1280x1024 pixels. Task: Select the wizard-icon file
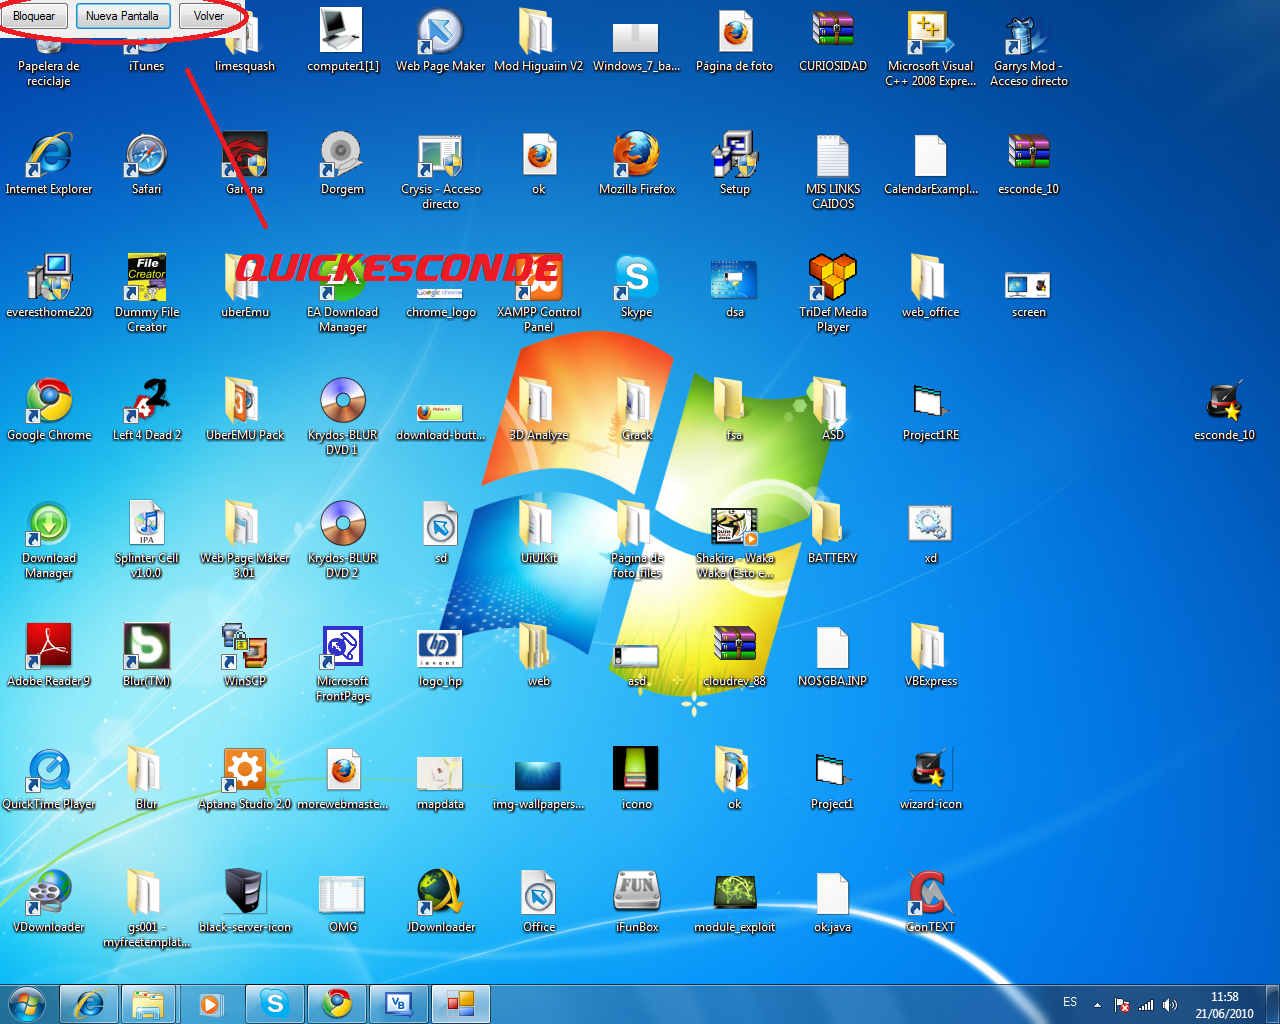click(x=931, y=780)
